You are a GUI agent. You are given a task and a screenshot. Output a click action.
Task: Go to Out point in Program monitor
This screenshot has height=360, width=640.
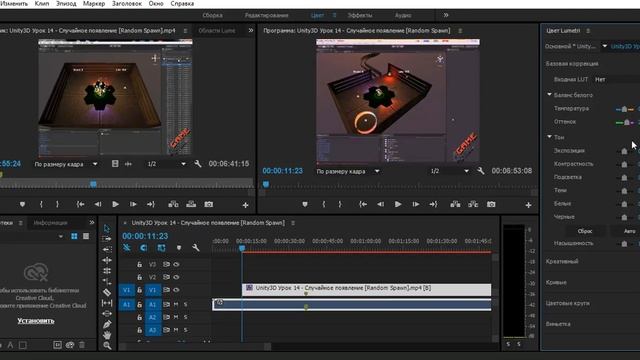[x=433, y=204]
